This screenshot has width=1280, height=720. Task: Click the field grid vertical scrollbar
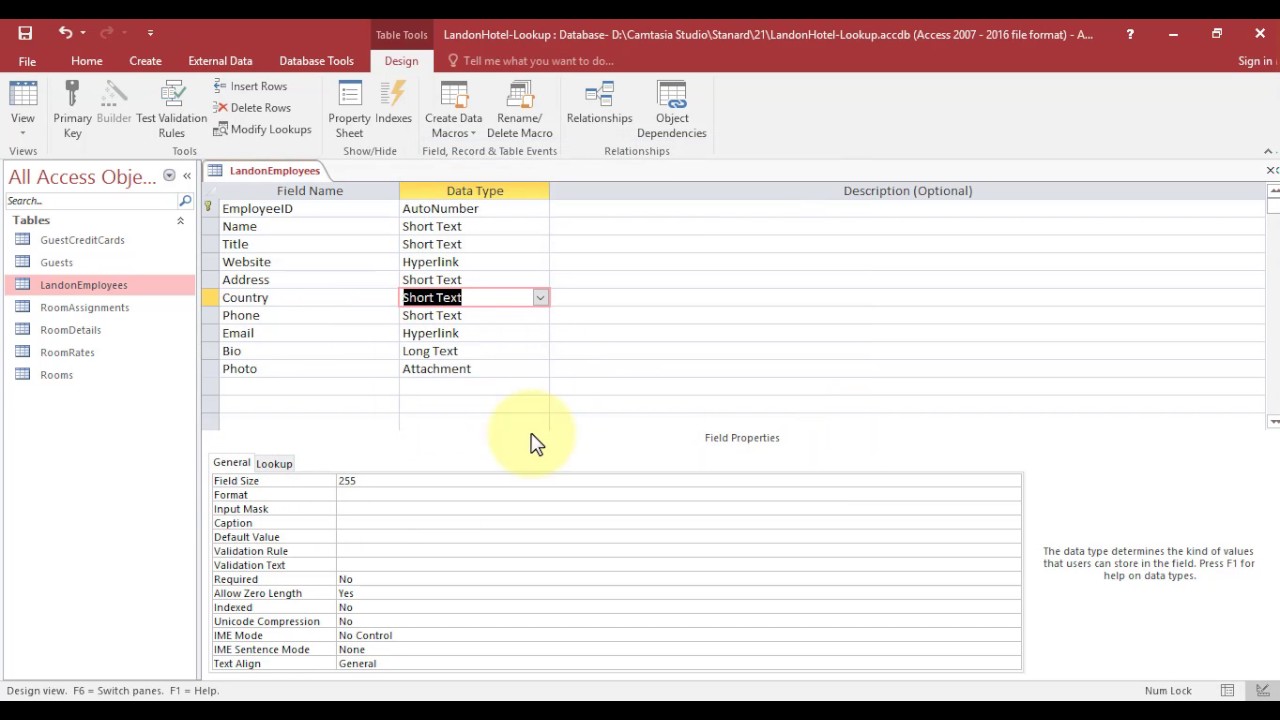1273,305
